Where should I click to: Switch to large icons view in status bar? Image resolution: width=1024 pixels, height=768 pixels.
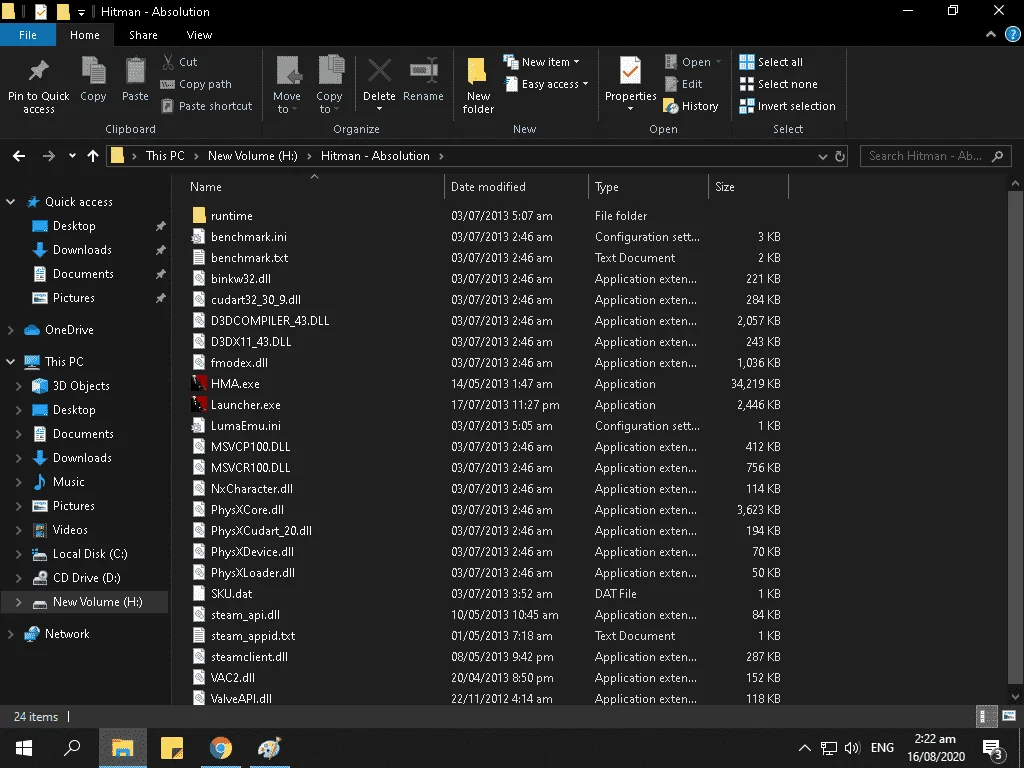pyautogui.click(x=1008, y=716)
